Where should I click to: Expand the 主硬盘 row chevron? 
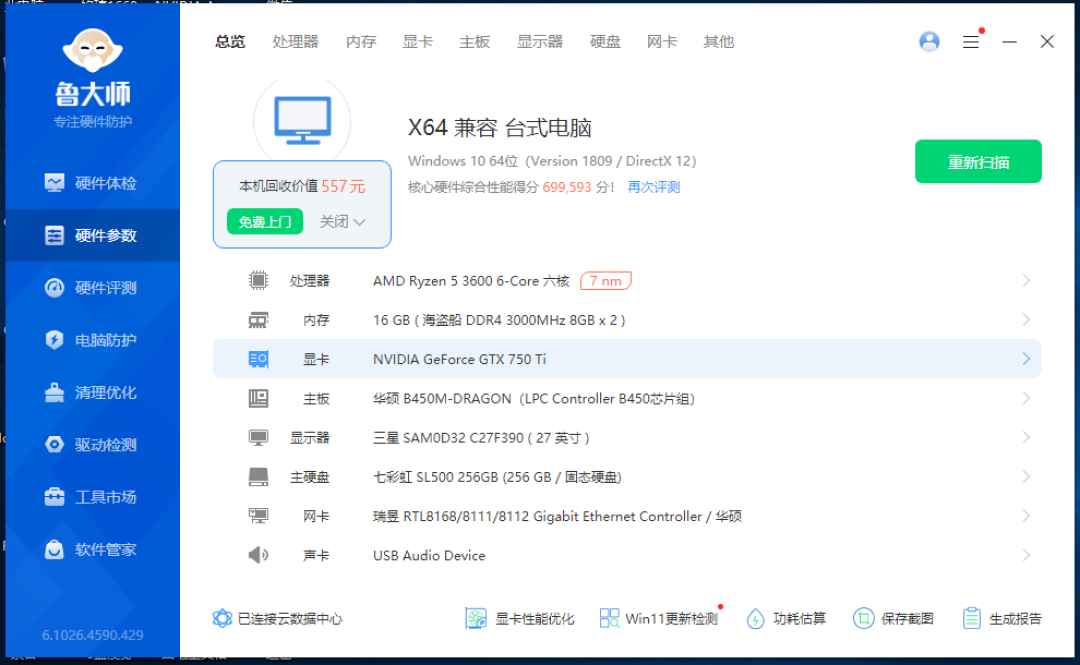pos(1026,477)
